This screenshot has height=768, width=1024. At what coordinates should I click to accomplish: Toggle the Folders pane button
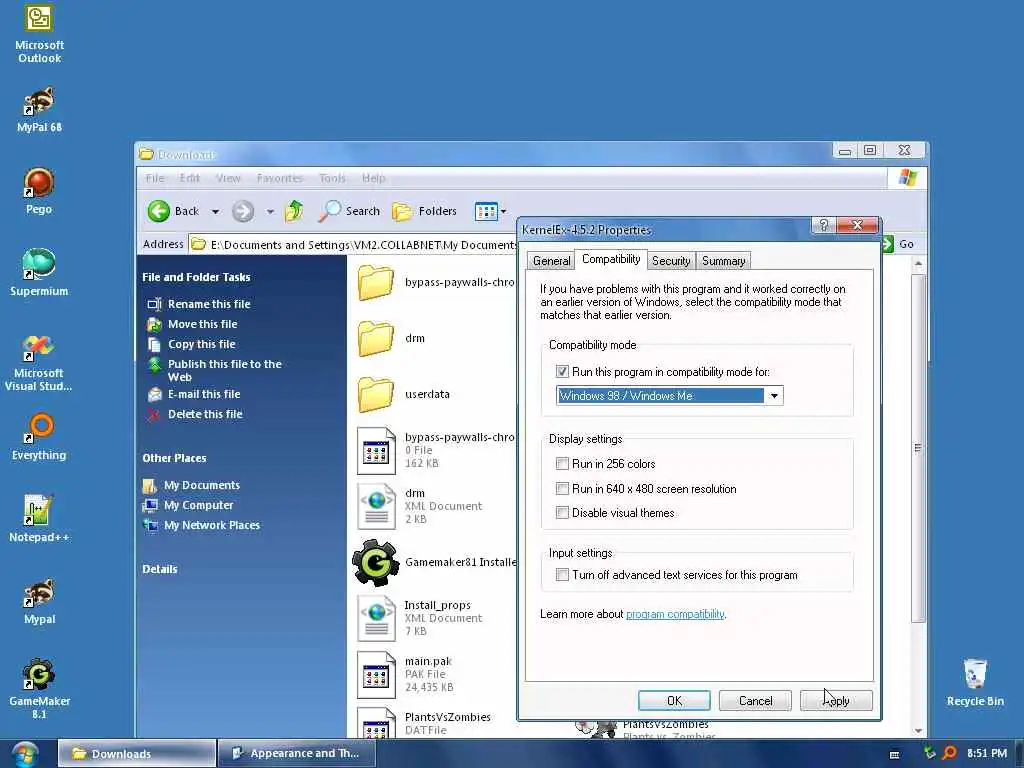[x=424, y=211]
